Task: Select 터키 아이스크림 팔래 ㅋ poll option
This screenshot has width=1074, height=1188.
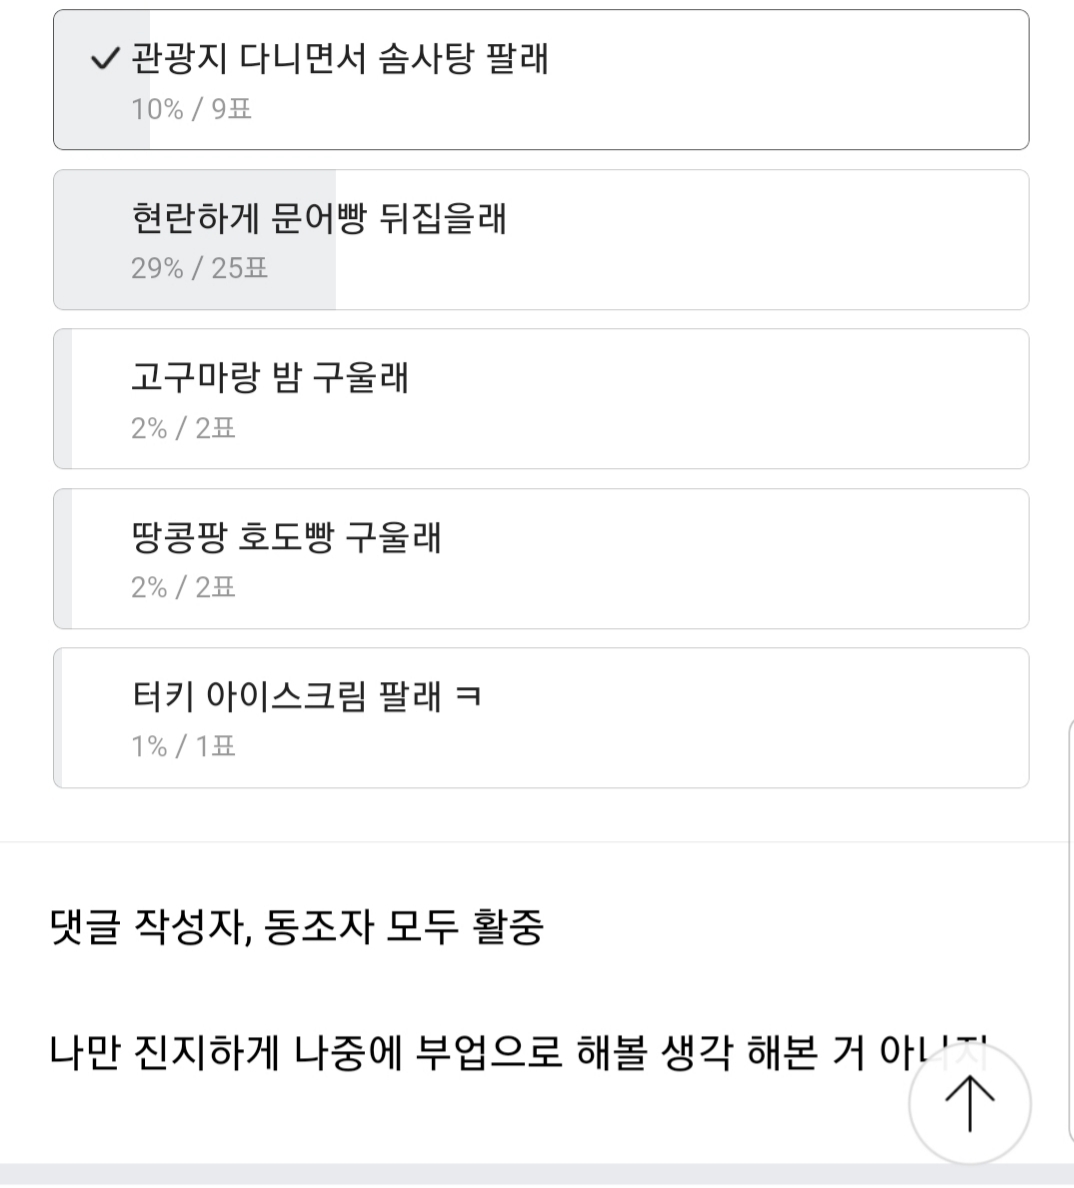Action: [541, 717]
